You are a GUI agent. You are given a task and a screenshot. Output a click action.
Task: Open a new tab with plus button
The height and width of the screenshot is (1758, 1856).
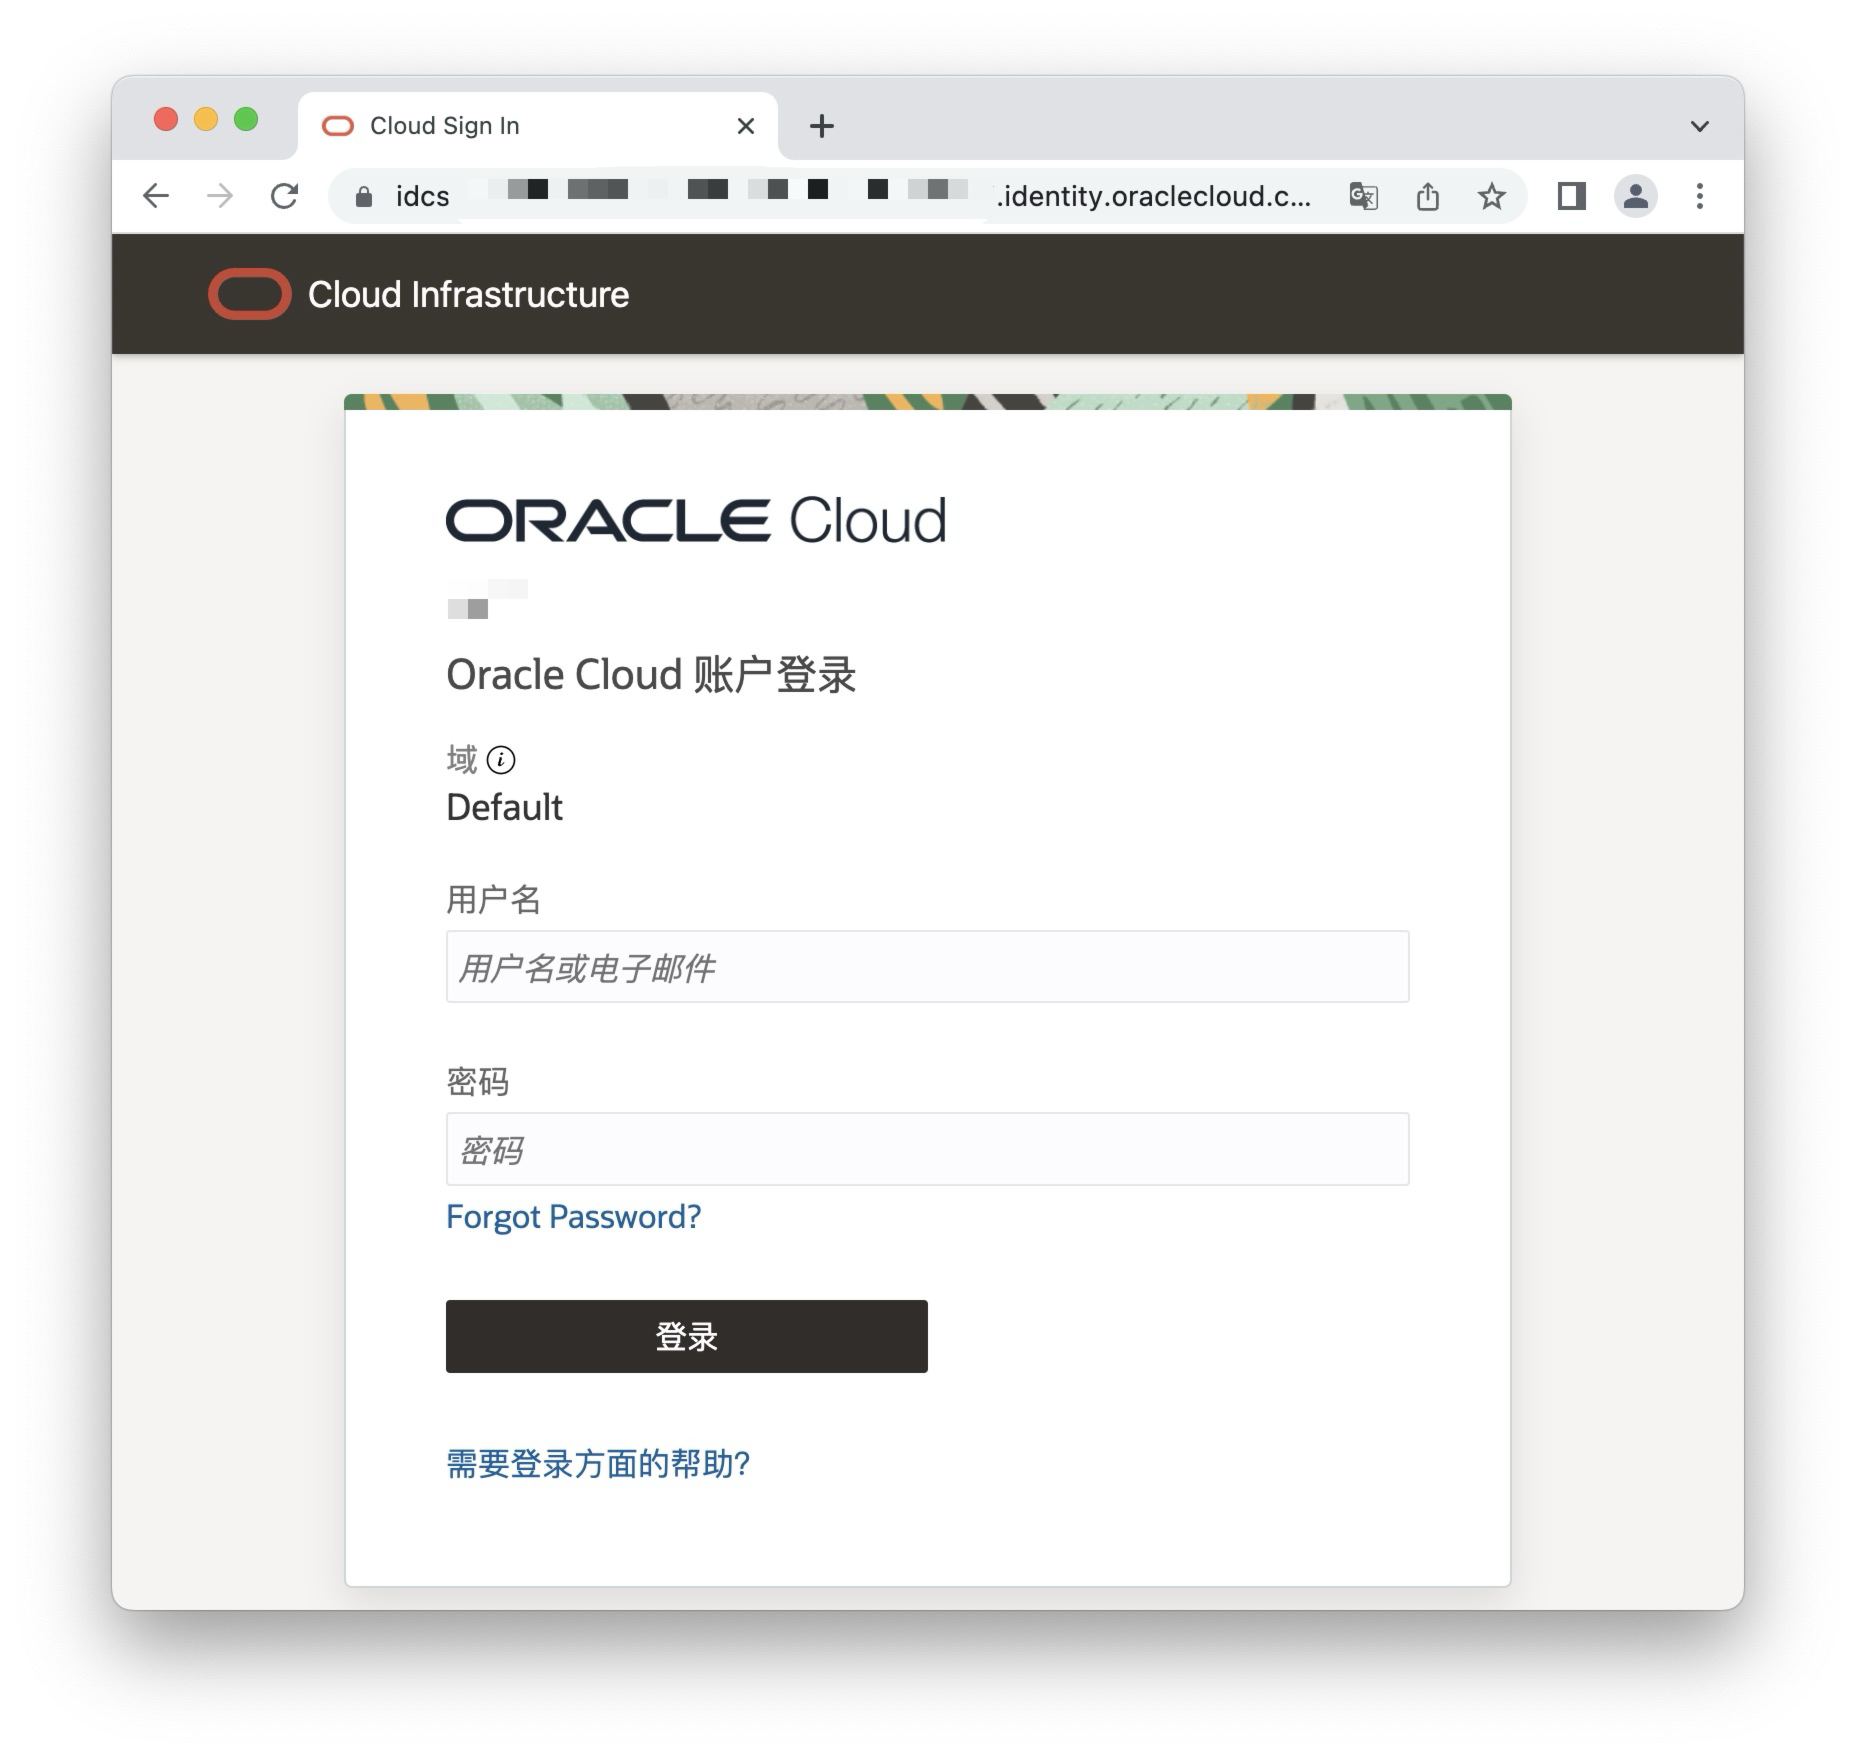[822, 126]
